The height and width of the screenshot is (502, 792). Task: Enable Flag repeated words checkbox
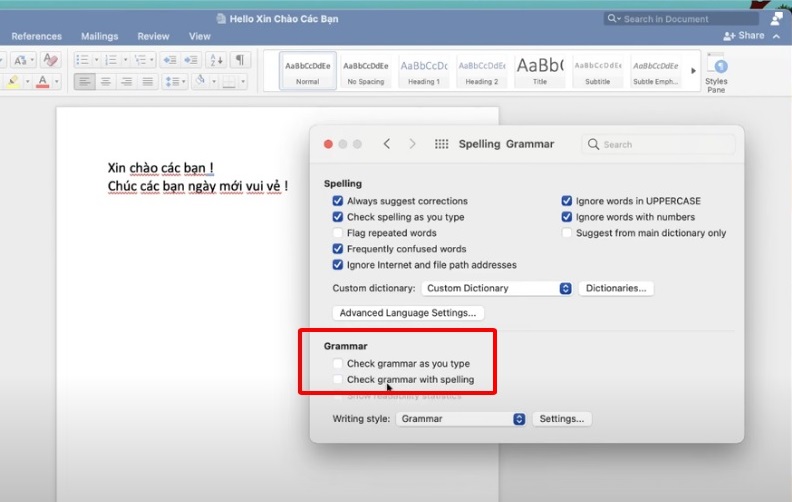(339, 233)
